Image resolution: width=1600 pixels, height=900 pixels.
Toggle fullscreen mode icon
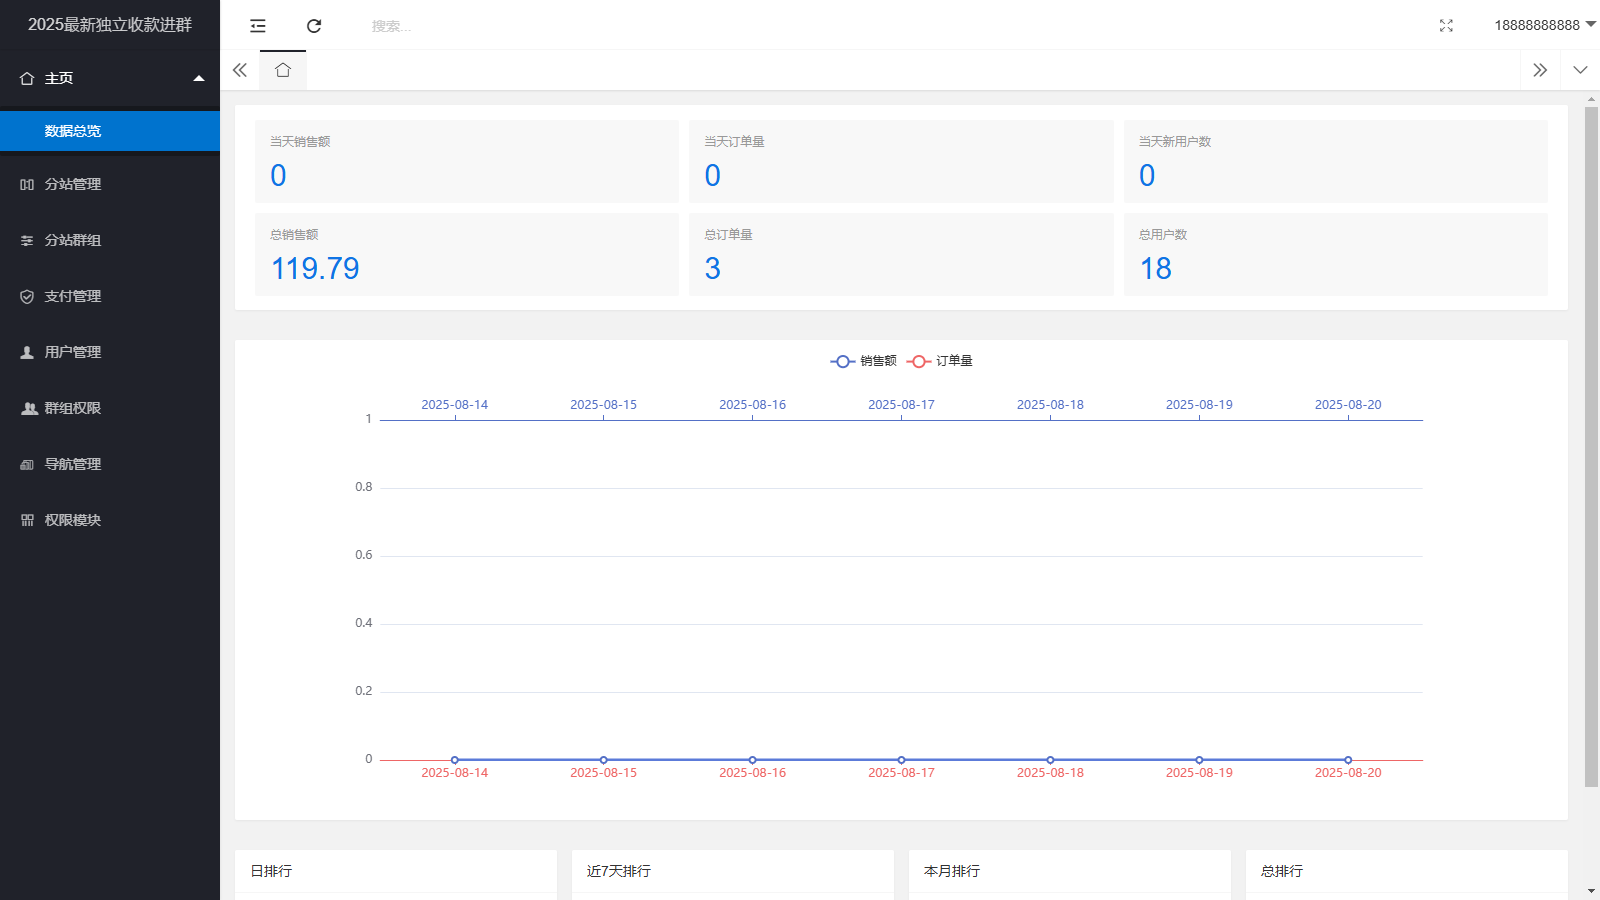[x=1446, y=26]
